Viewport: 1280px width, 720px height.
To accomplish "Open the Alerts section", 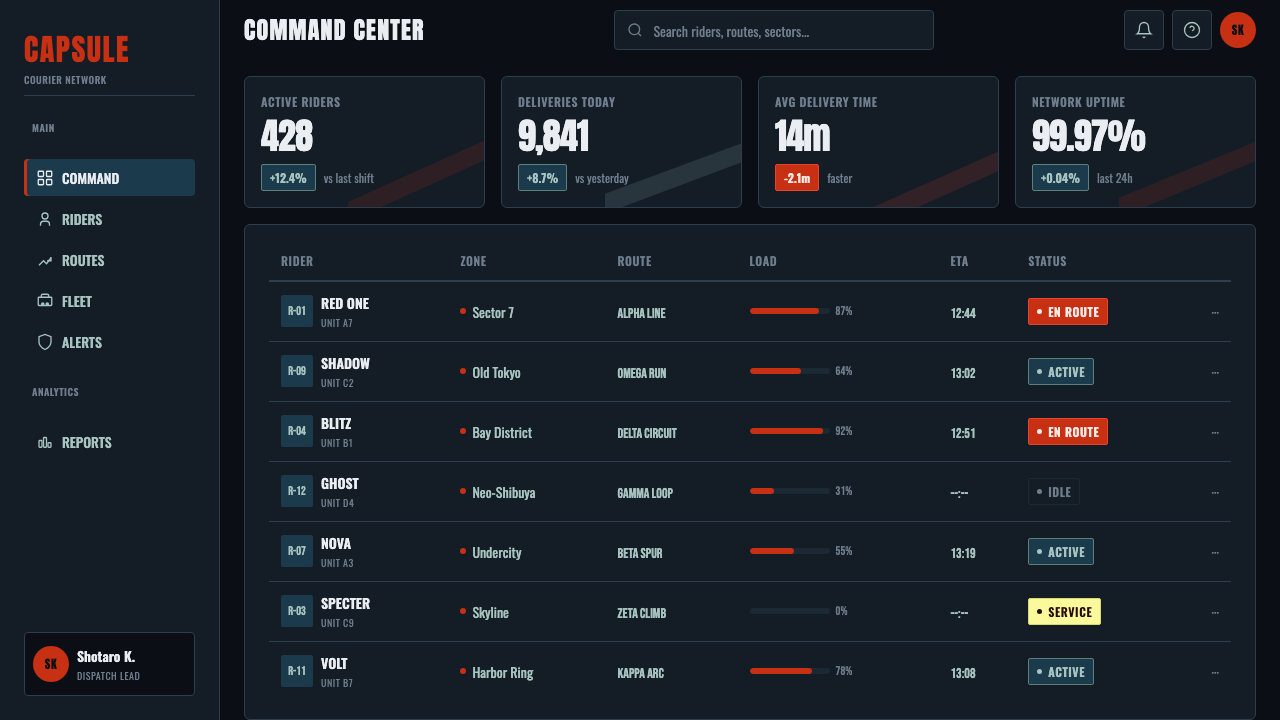I will coord(109,342).
